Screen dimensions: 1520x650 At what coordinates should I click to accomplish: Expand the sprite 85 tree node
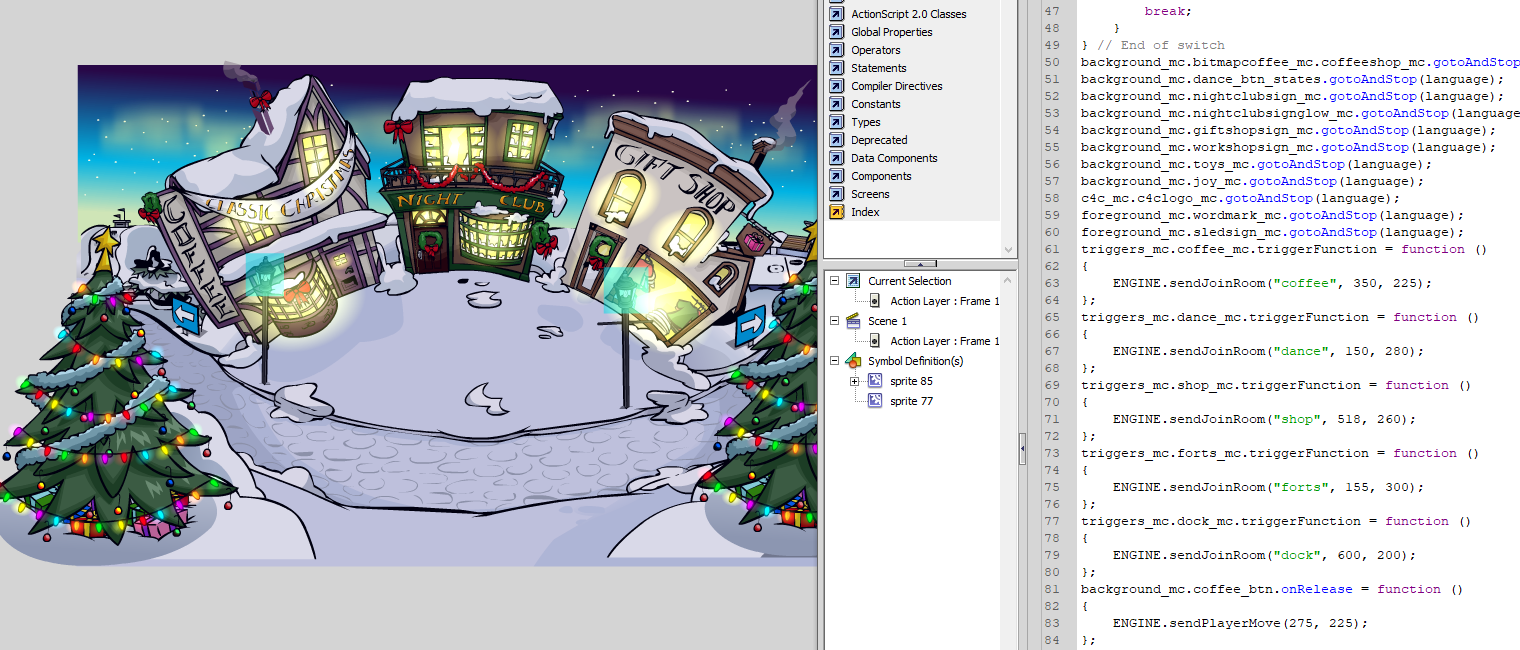pyautogui.click(x=854, y=381)
